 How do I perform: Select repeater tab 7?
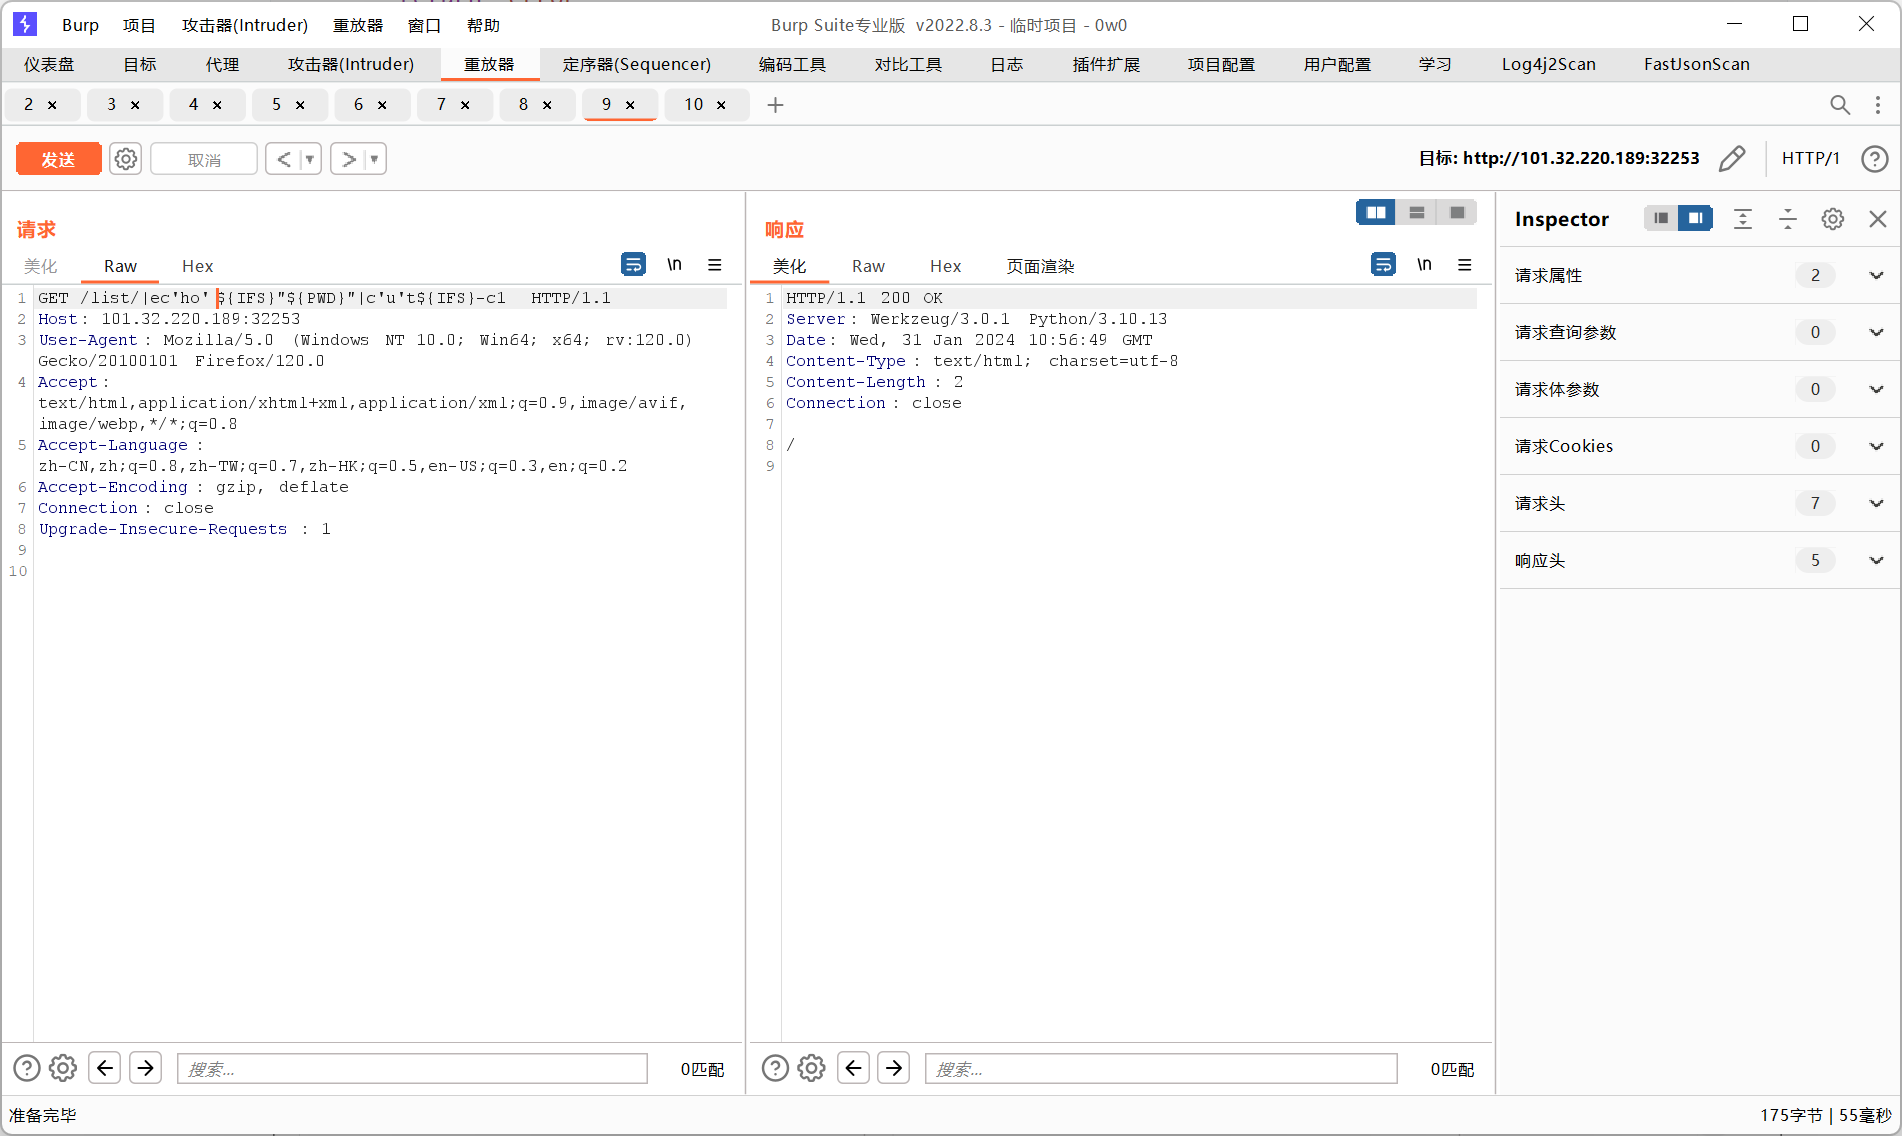(x=441, y=104)
